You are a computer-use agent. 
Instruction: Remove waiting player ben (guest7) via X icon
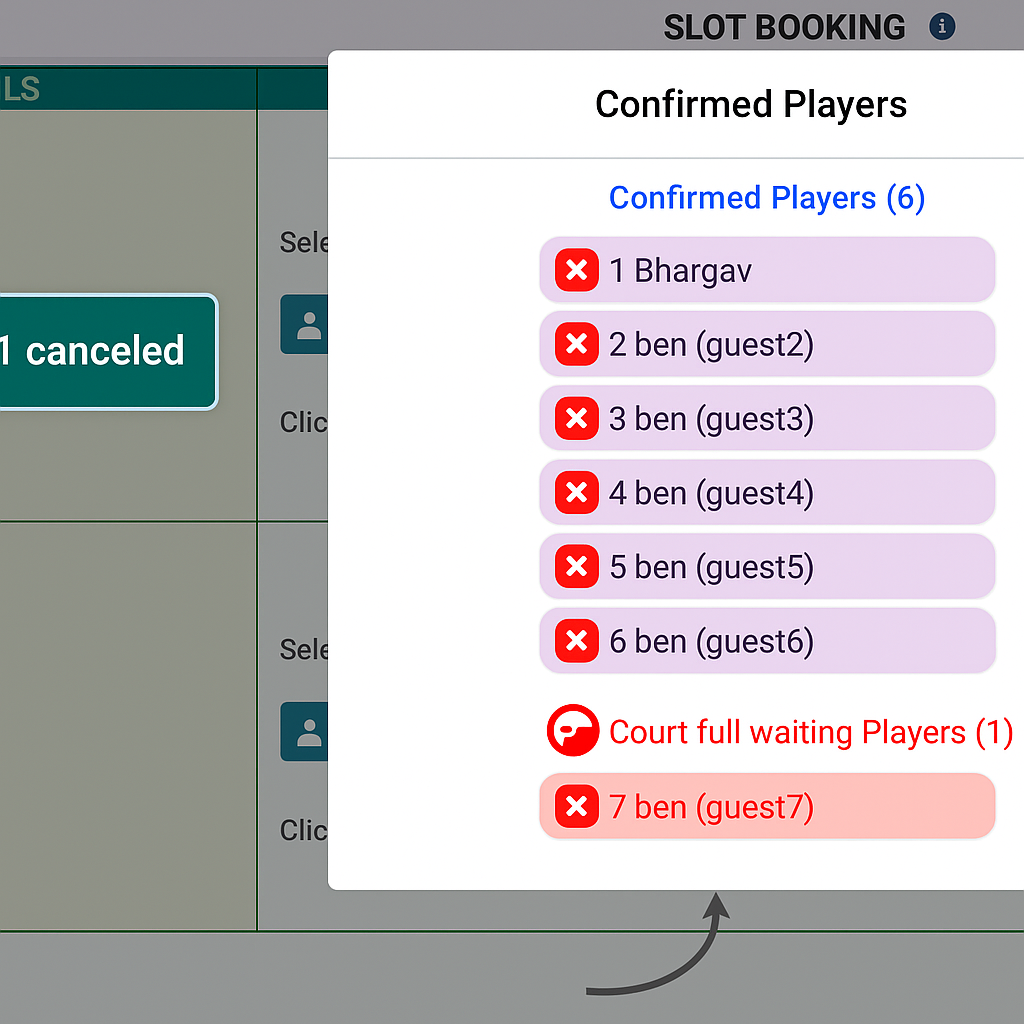click(576, 806)
